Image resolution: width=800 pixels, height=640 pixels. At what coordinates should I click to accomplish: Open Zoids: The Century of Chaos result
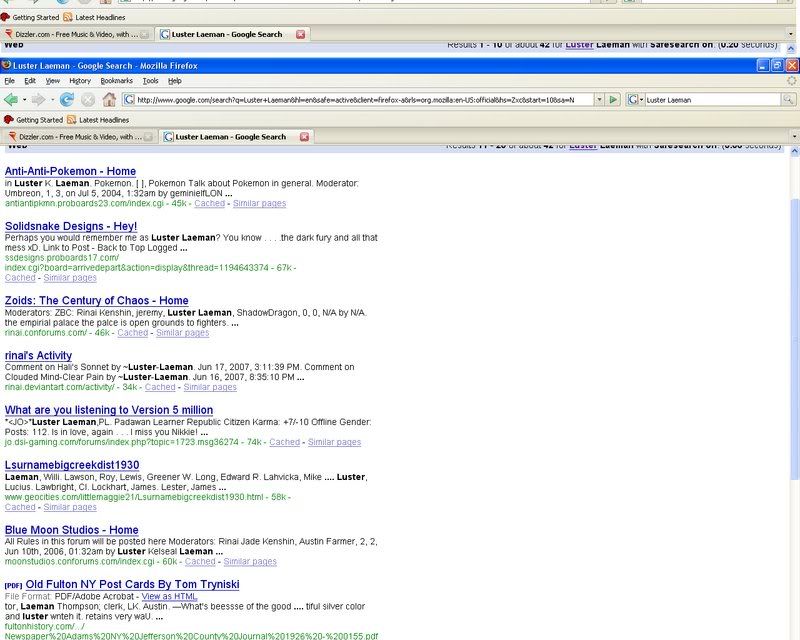pos(96,301)
